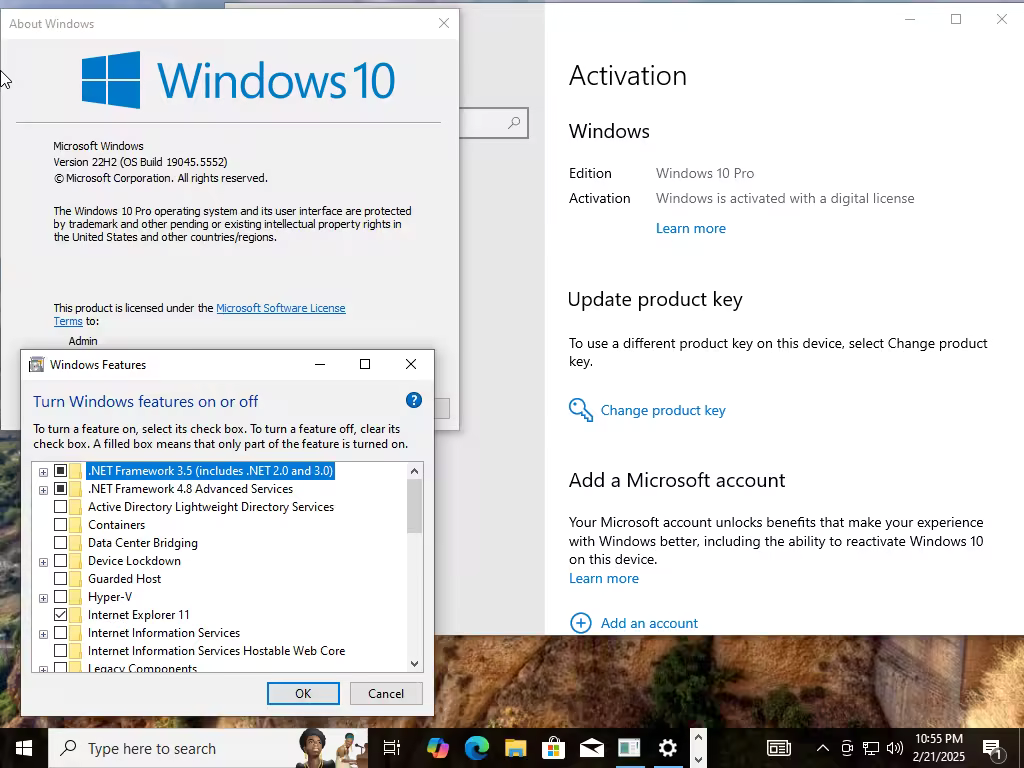
Task: Click the features list scroll up arrow
Action: (x=414, y=471)
